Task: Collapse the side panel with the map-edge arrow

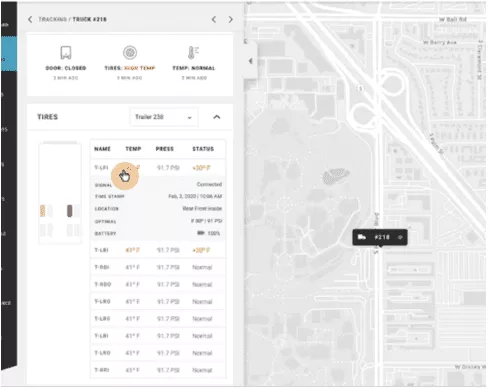Action: (250, 61)
